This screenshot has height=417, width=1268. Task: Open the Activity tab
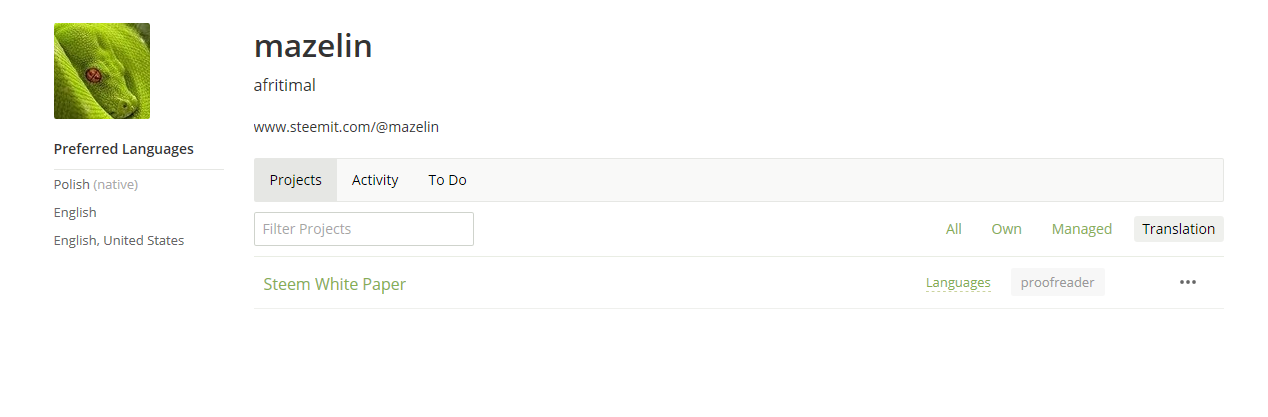375,180
